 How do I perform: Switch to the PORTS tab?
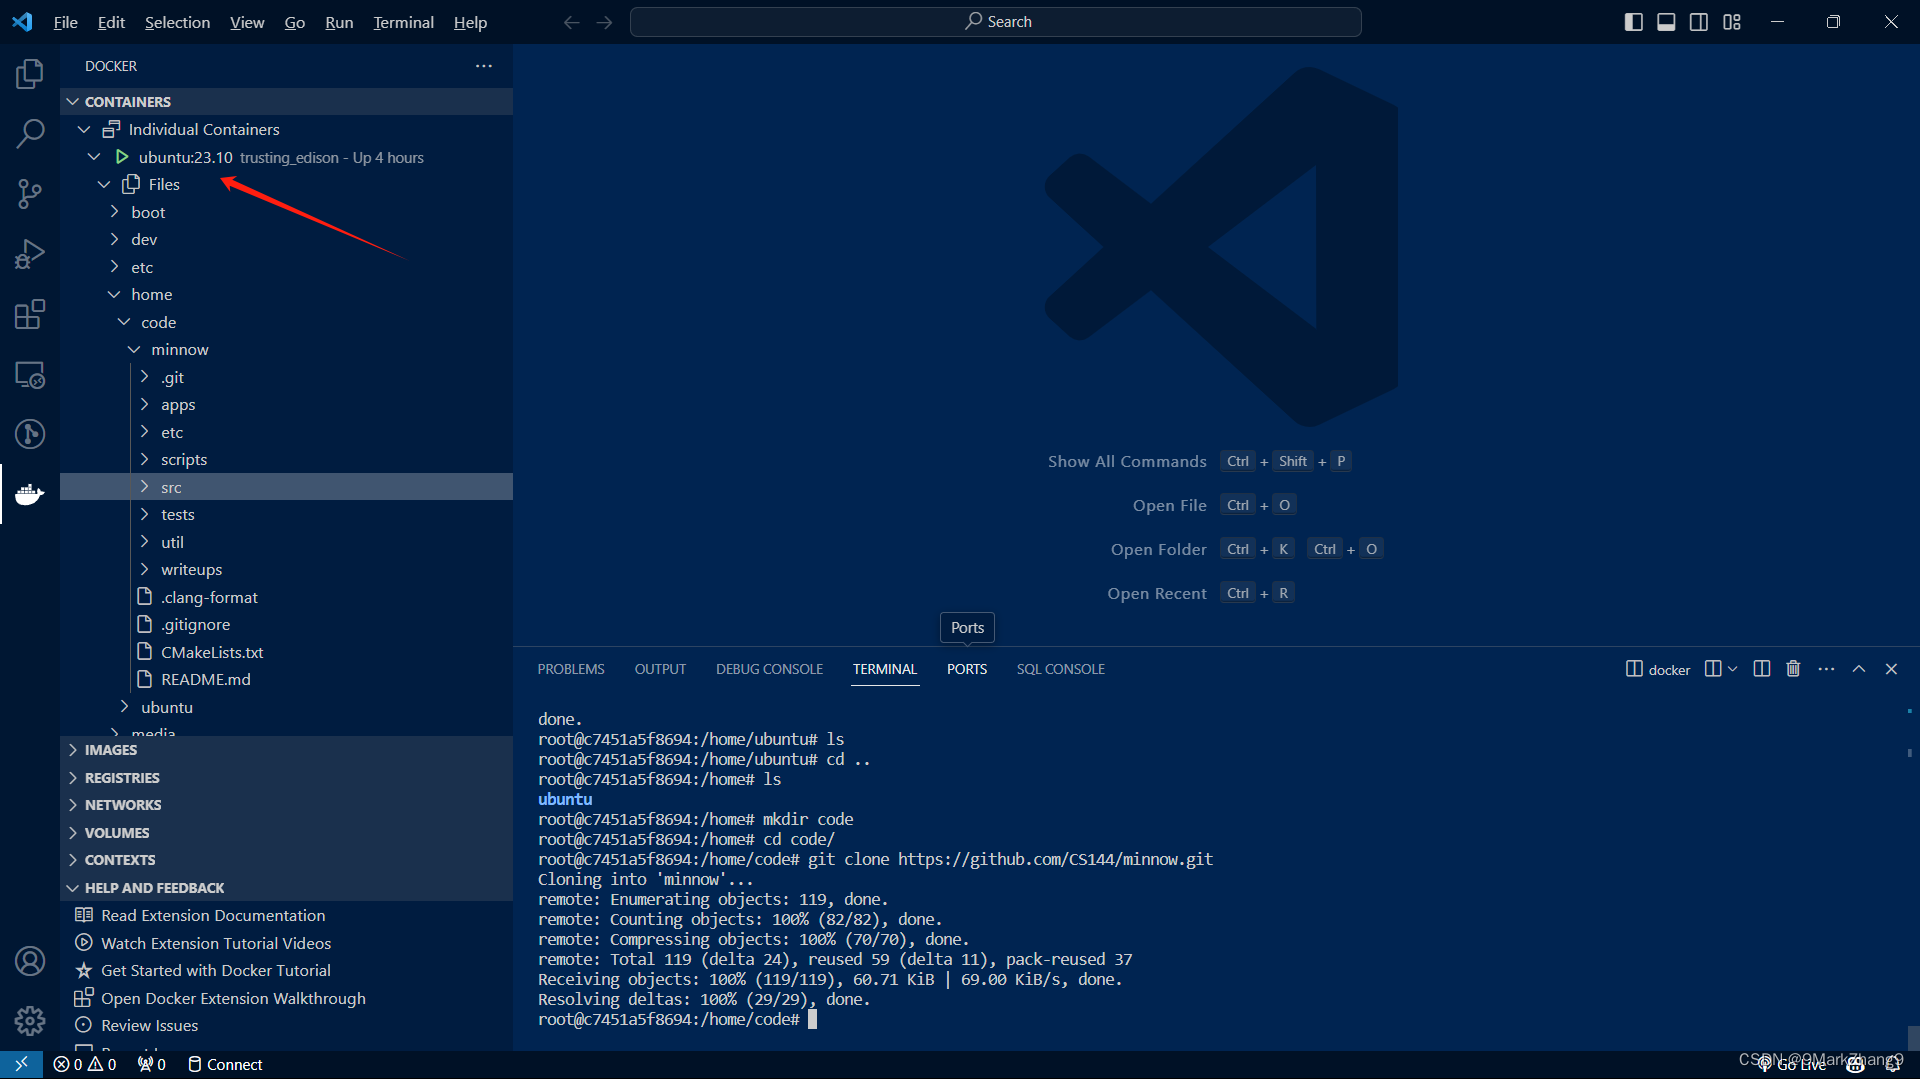point(967,669)
